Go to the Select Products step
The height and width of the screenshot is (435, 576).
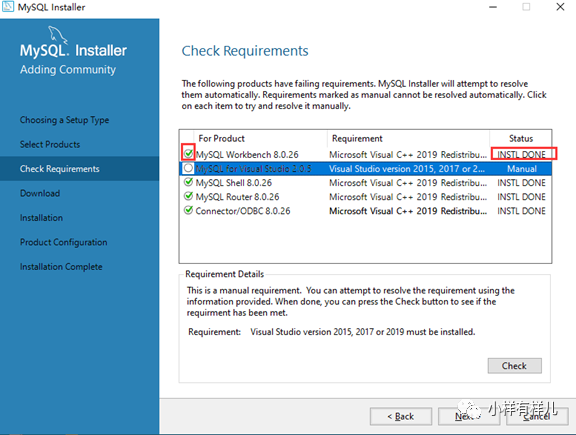pos(50,144)
